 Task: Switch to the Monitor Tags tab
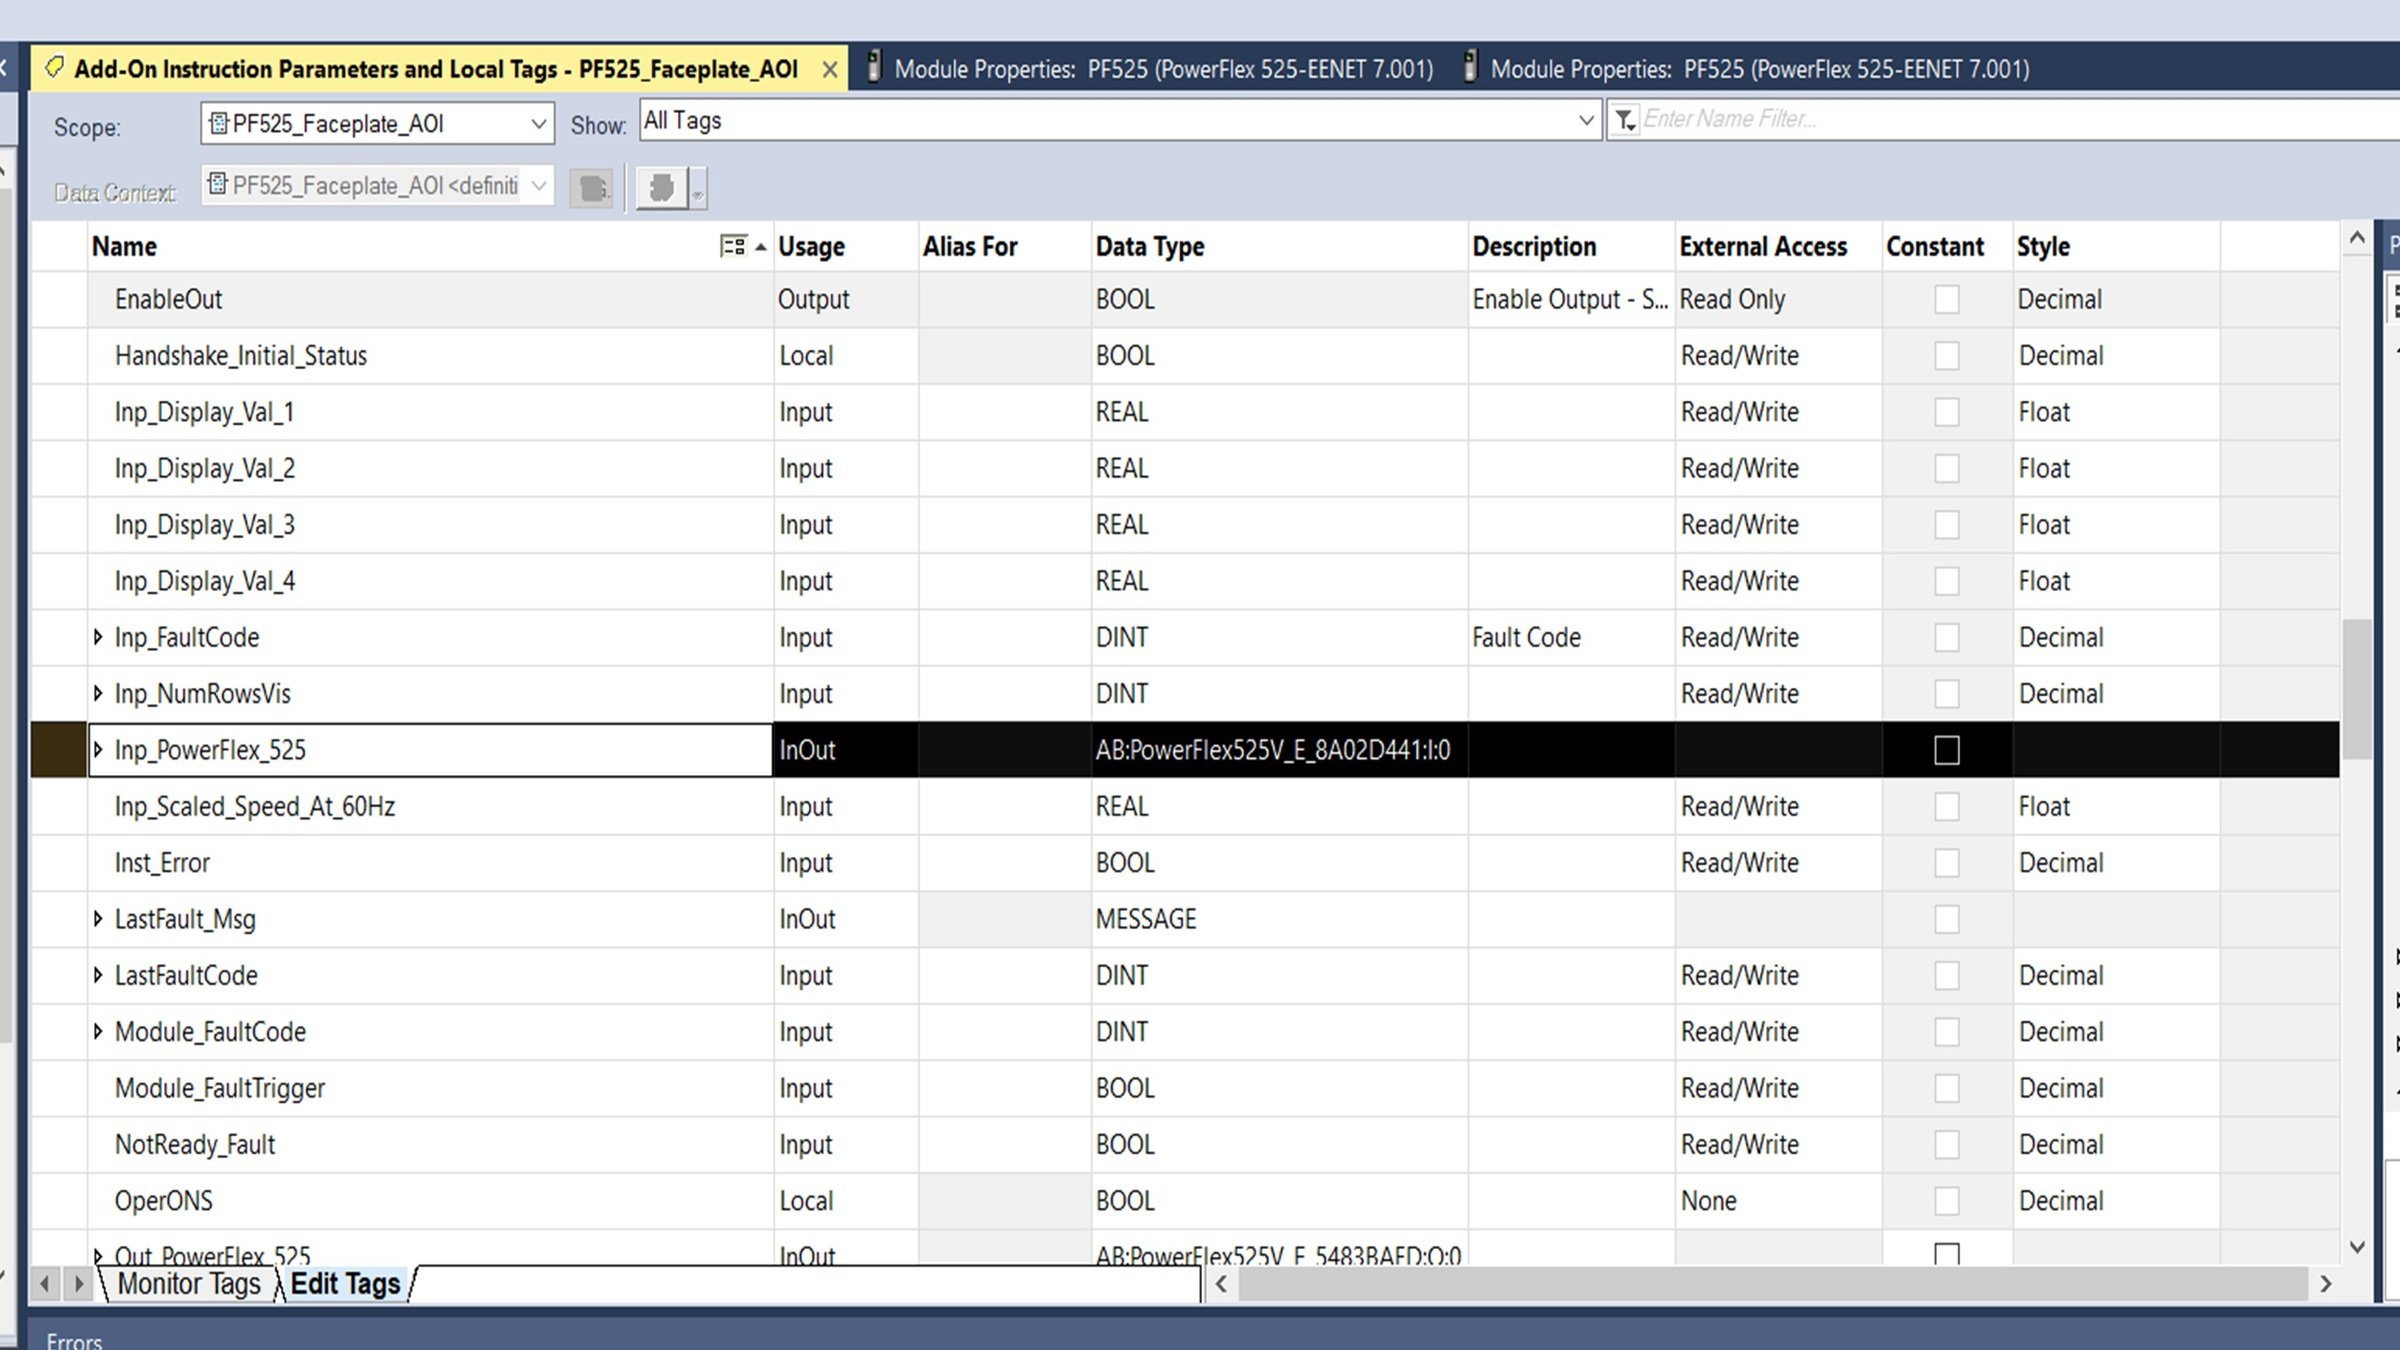click(x=188, y=1284)
